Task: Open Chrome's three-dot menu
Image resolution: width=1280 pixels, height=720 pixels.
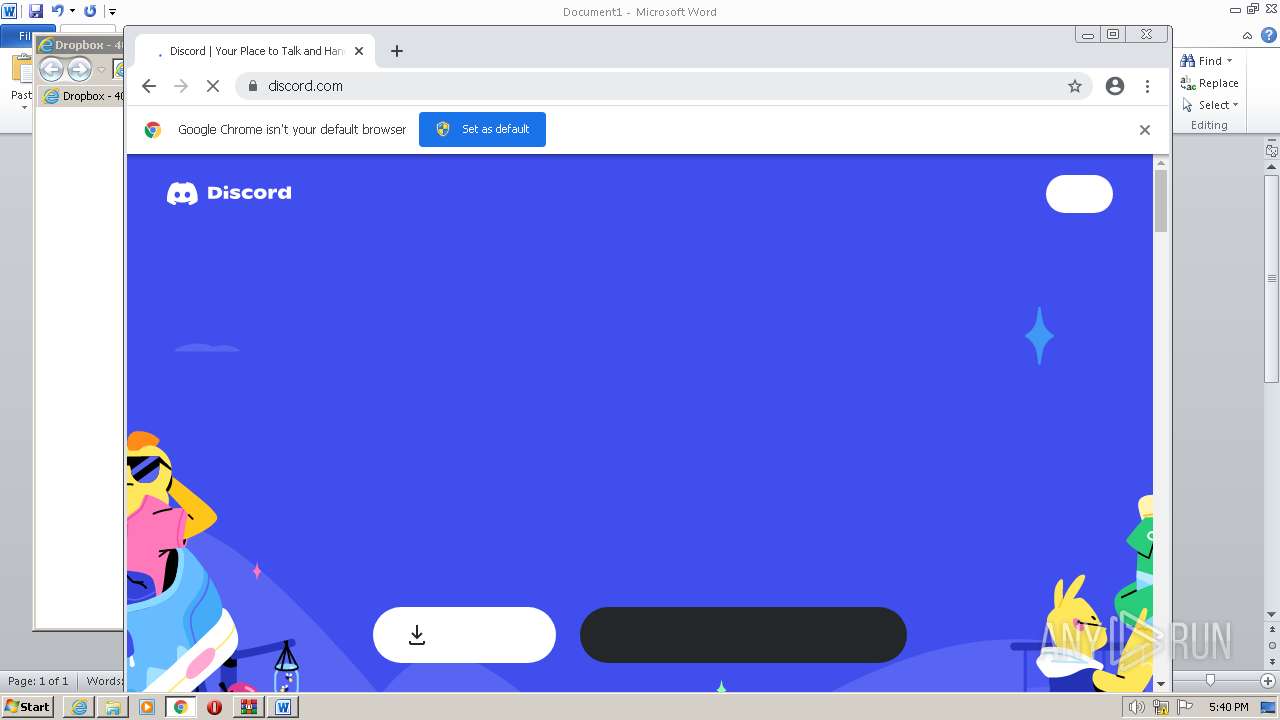Action: tap(1148, 86)
